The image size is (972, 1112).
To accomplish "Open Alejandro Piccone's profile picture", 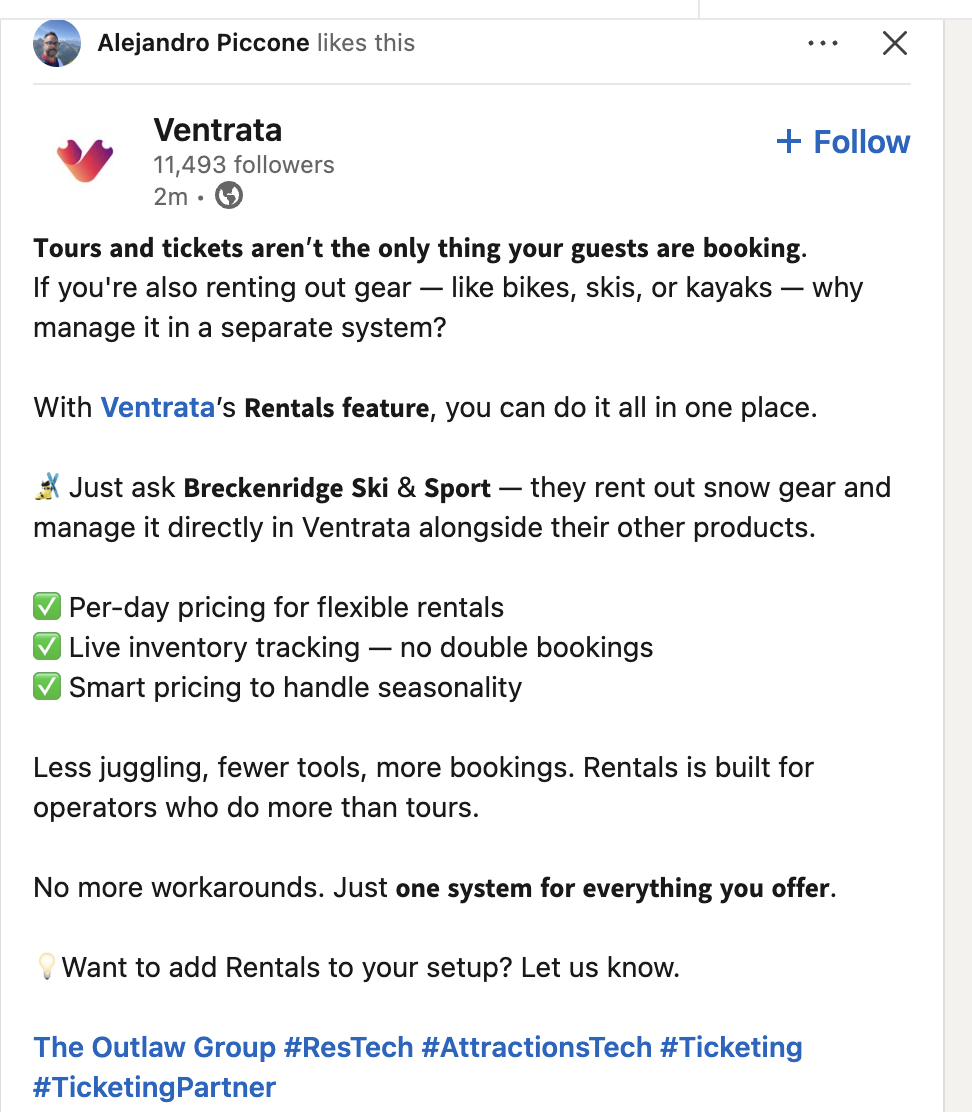I will pyautogui.click(x=57, y=43).
